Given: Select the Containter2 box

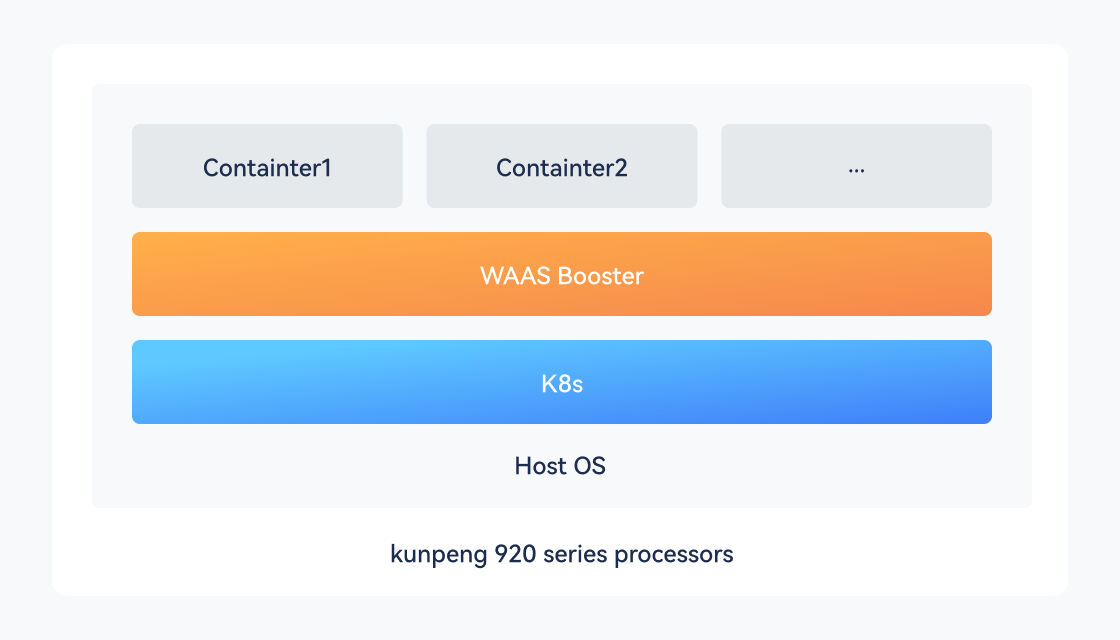Looking at the screenshot, I should [561, 166].
